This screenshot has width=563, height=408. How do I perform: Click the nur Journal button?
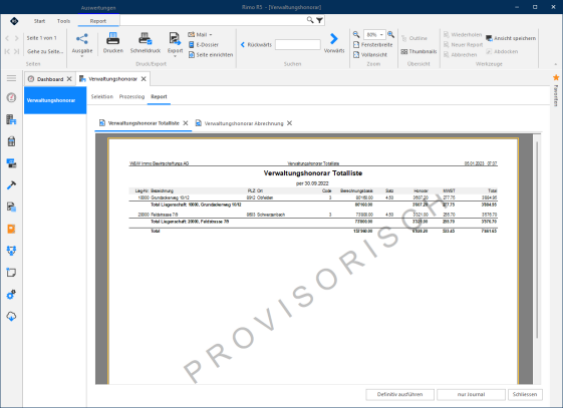pos(471,394)
